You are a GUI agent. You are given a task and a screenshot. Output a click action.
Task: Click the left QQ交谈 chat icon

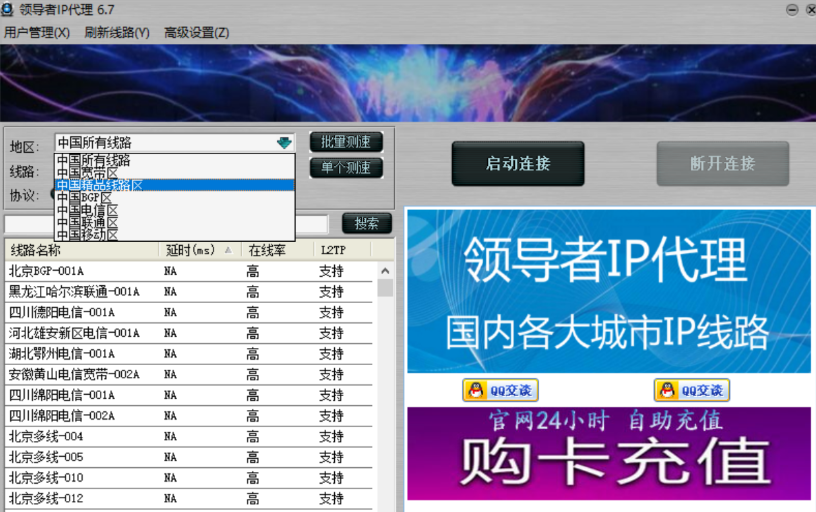[500, 390]
